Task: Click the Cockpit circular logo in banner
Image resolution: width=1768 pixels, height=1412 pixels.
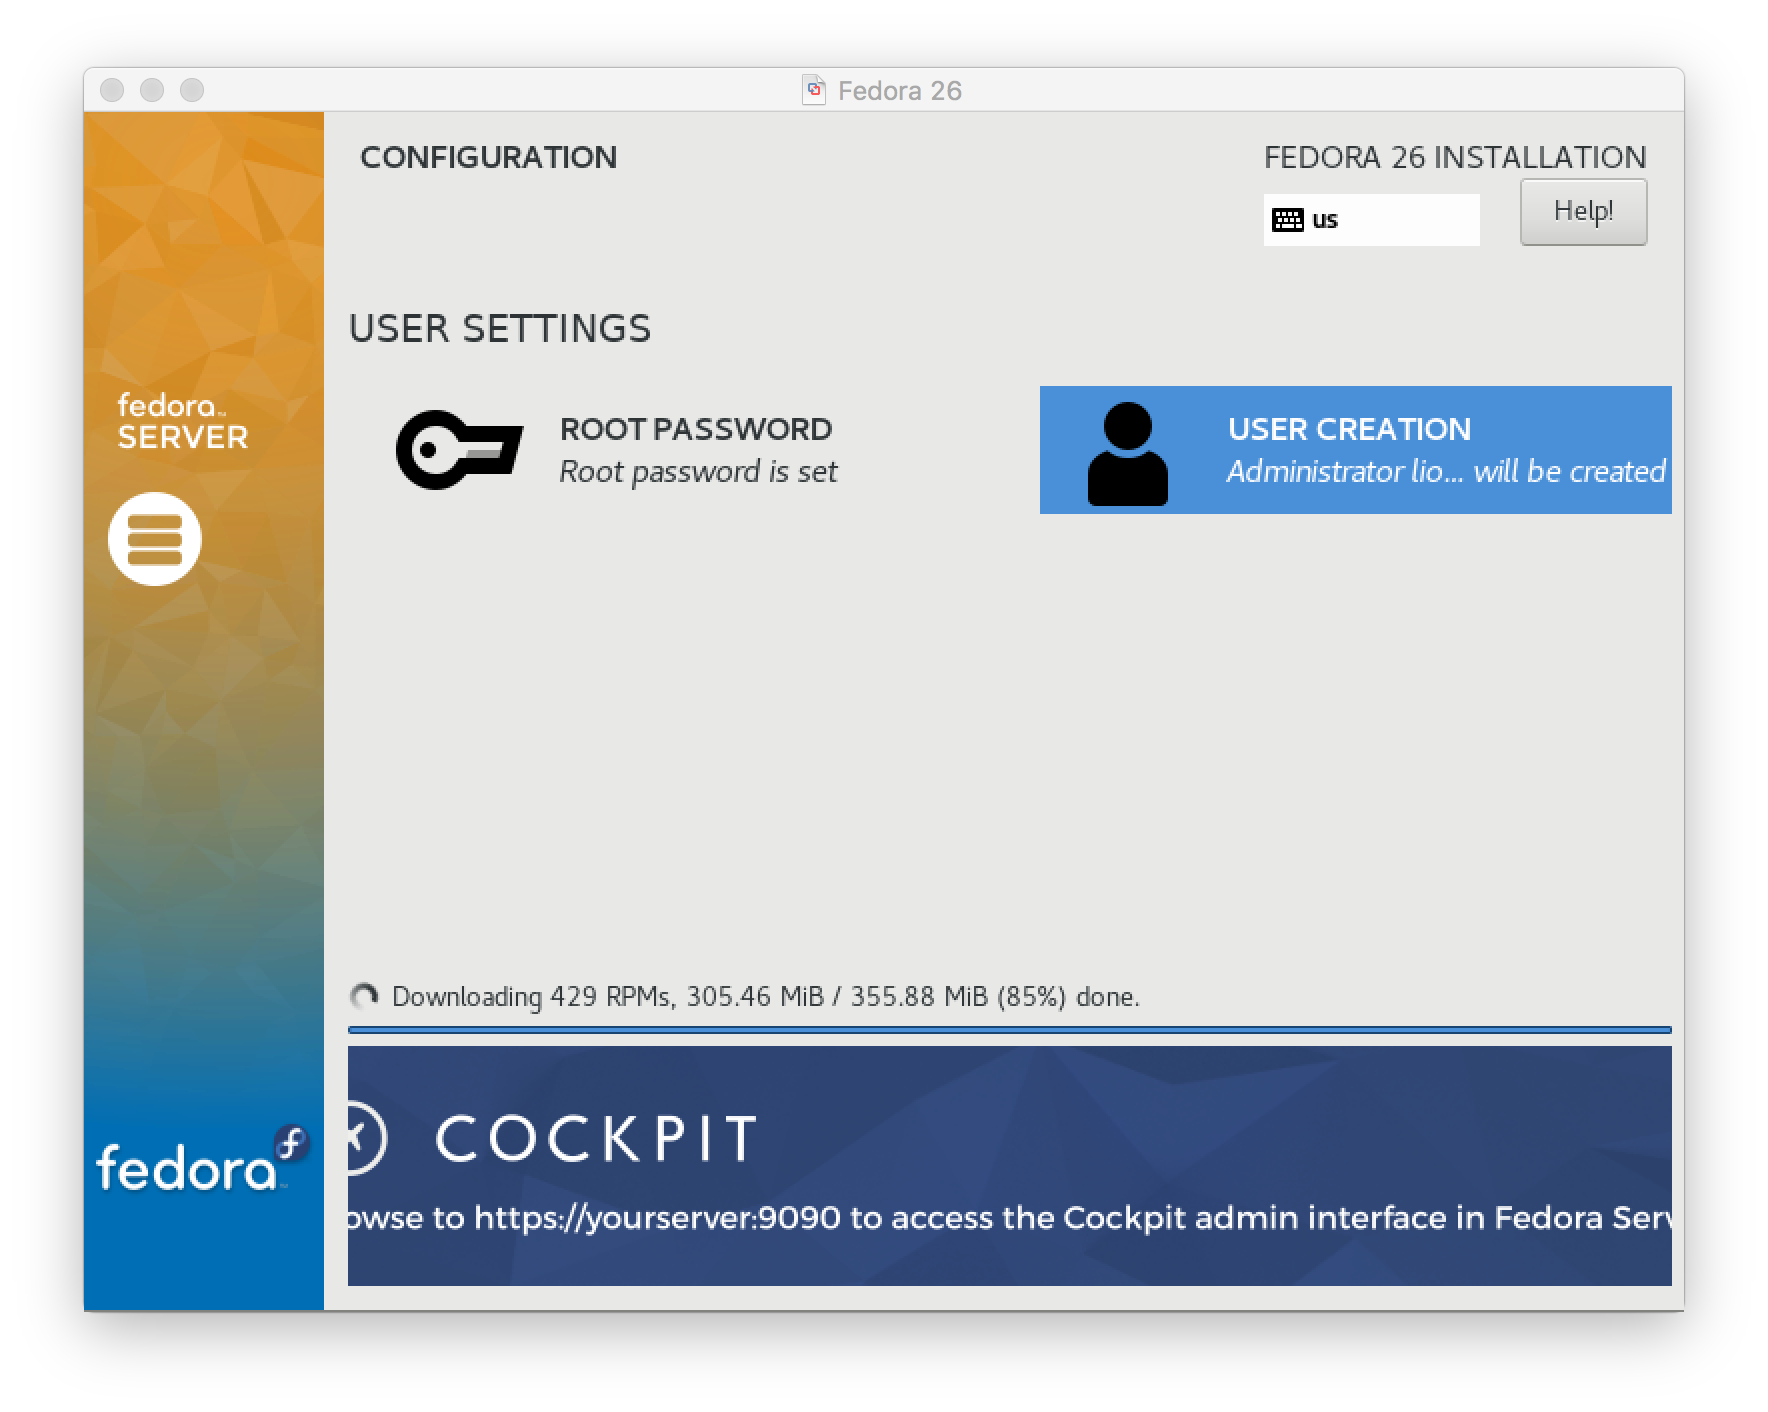Action: click(x=365, y=1138)
